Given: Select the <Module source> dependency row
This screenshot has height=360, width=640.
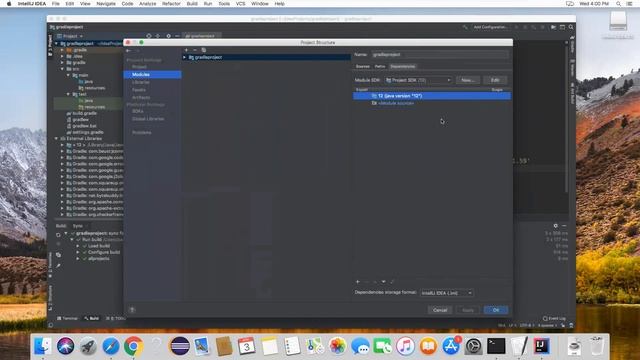Looking at the screenshot, I should coord(432,103).
